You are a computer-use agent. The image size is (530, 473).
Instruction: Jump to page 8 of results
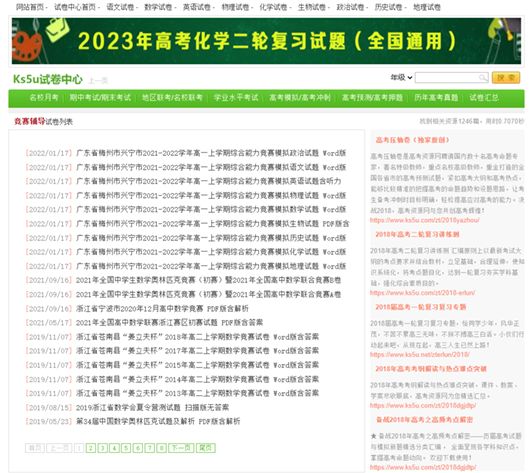point(162,448)
